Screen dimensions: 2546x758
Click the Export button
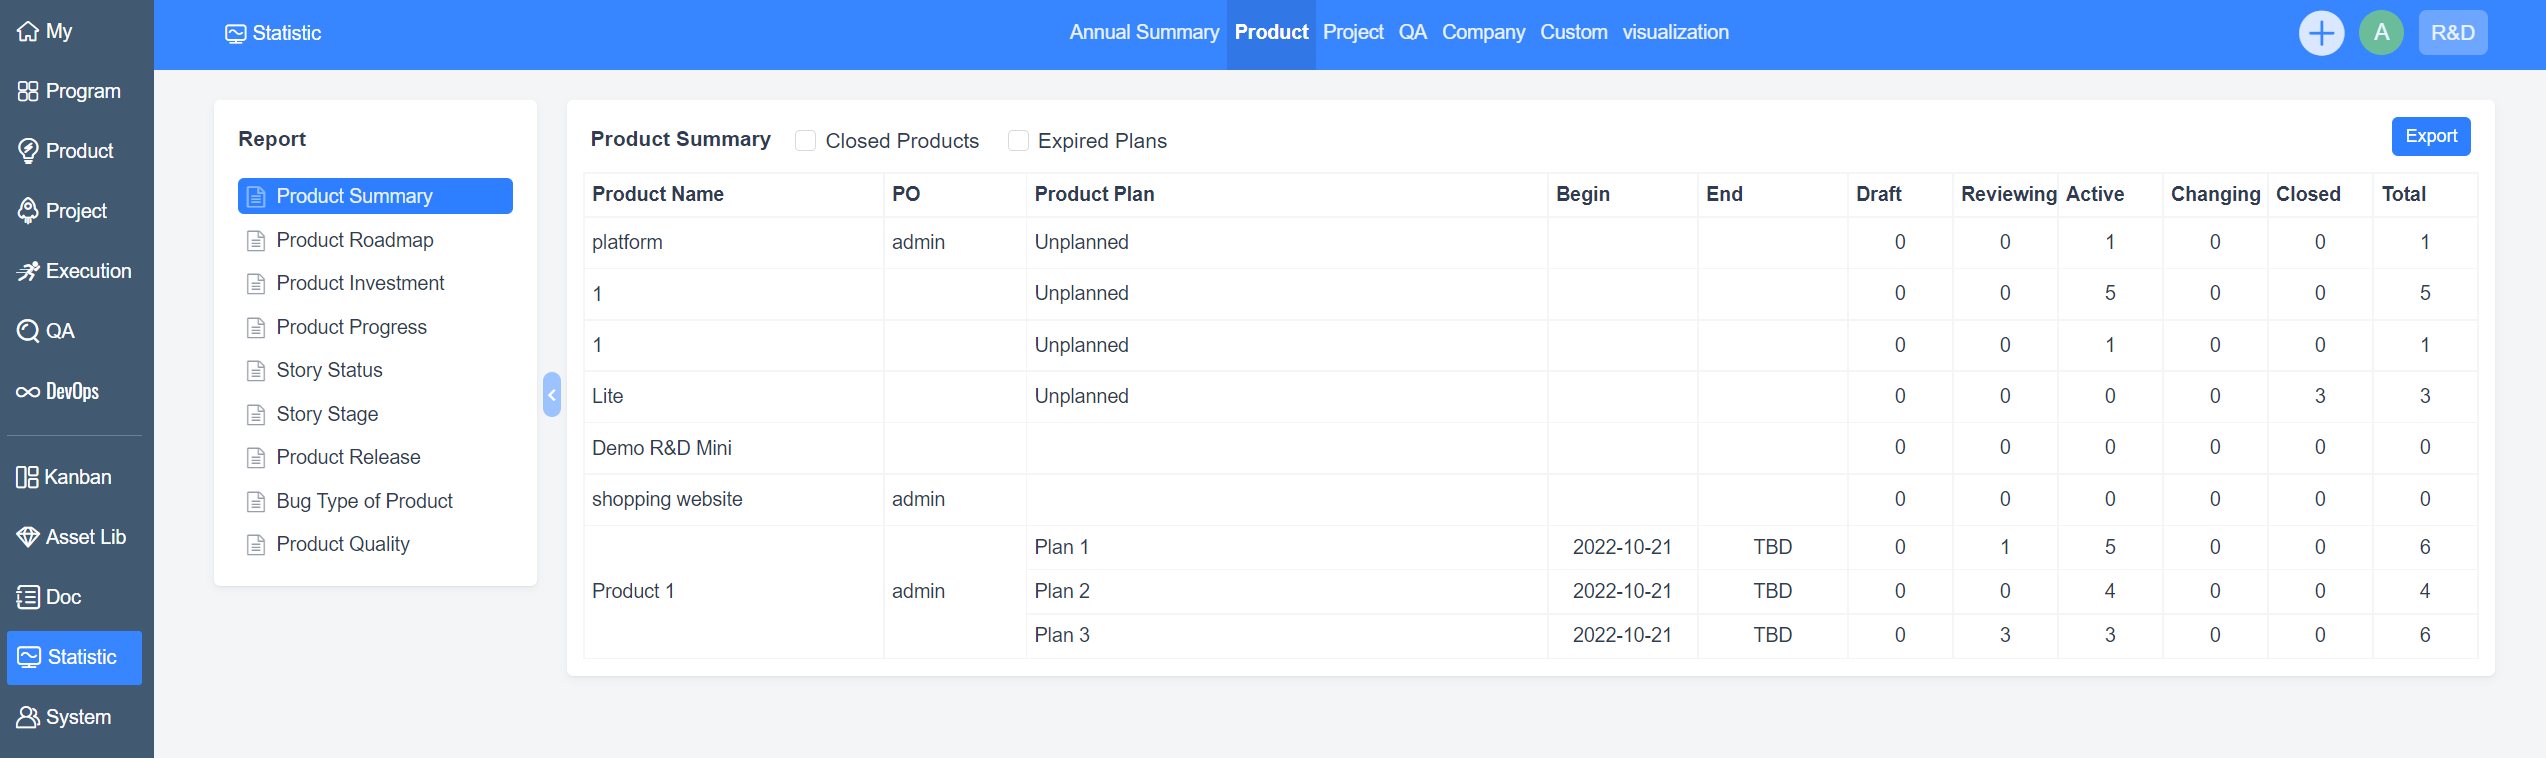click(2430, 137)
